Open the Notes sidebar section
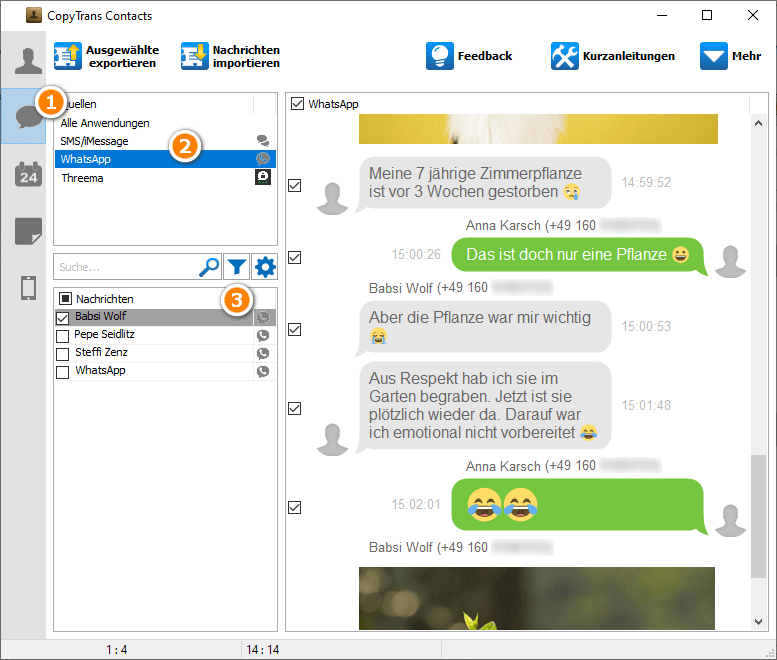 28,231
